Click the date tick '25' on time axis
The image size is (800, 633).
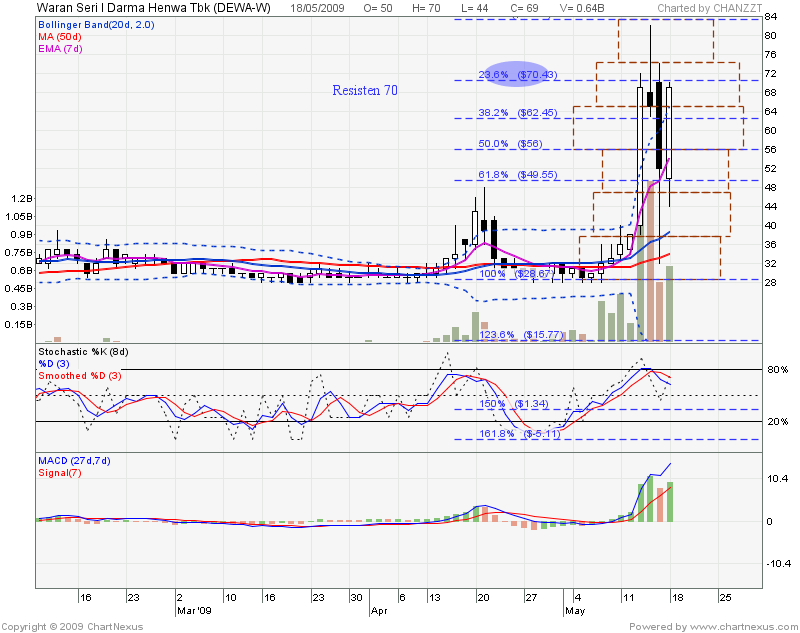[725, 597]
